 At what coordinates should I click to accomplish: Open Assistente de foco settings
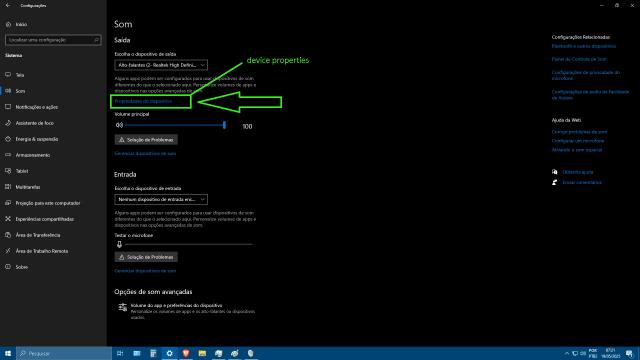point(34,123)
